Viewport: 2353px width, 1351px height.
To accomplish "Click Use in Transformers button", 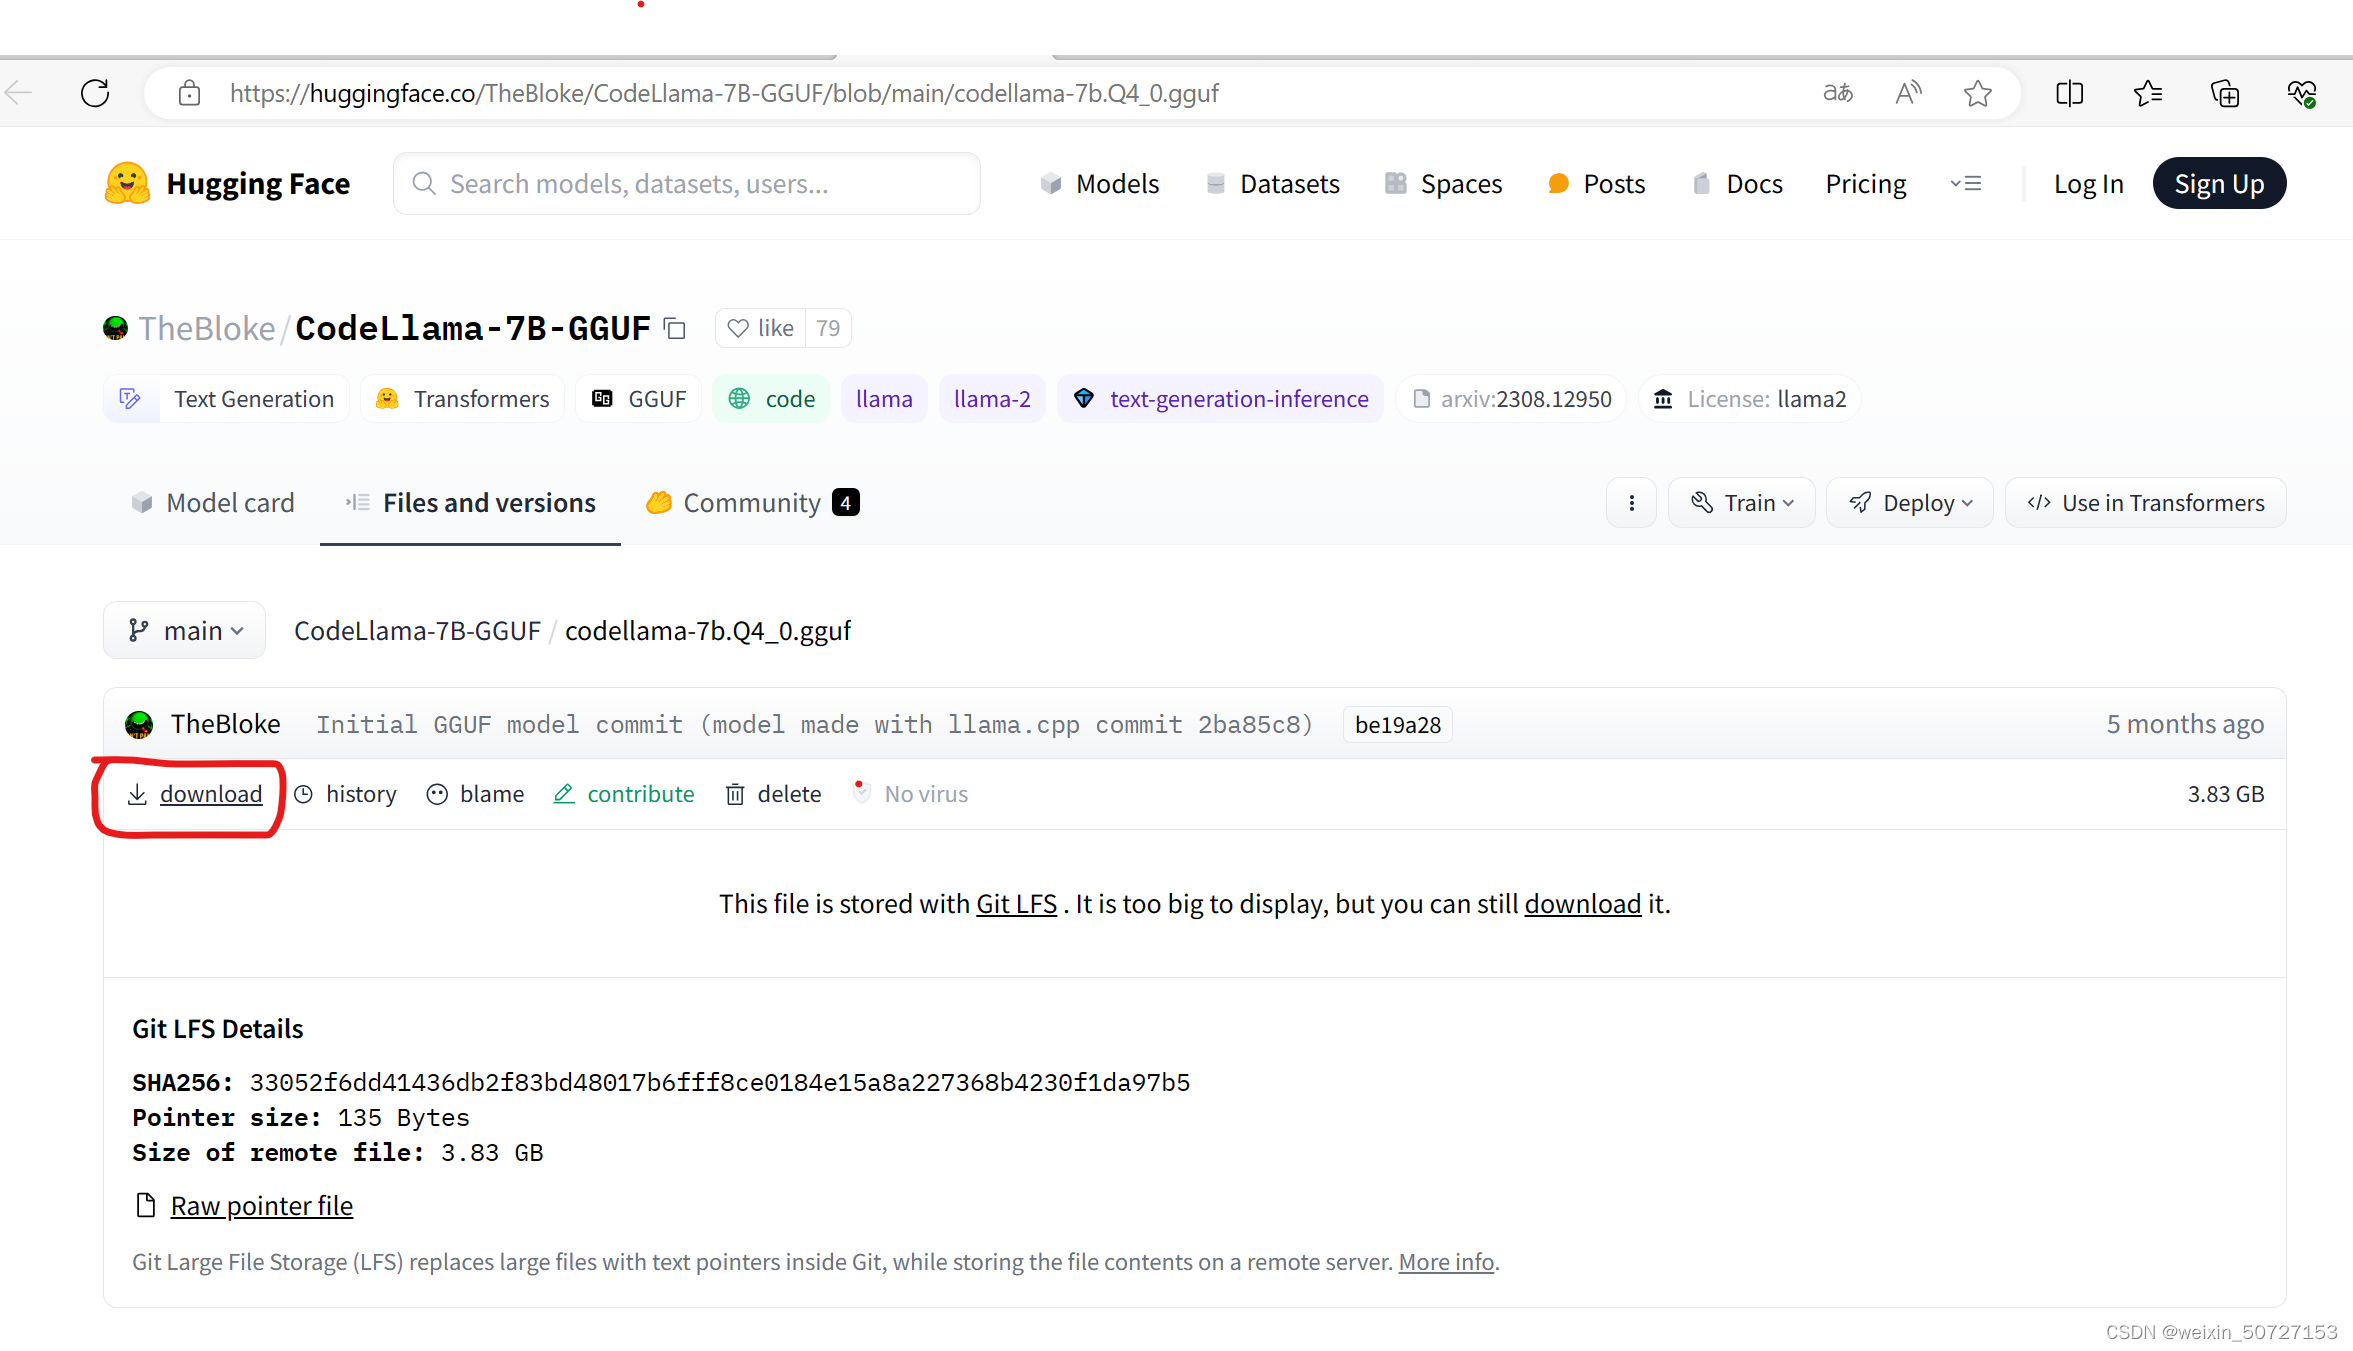I will tap(2146, 502).
